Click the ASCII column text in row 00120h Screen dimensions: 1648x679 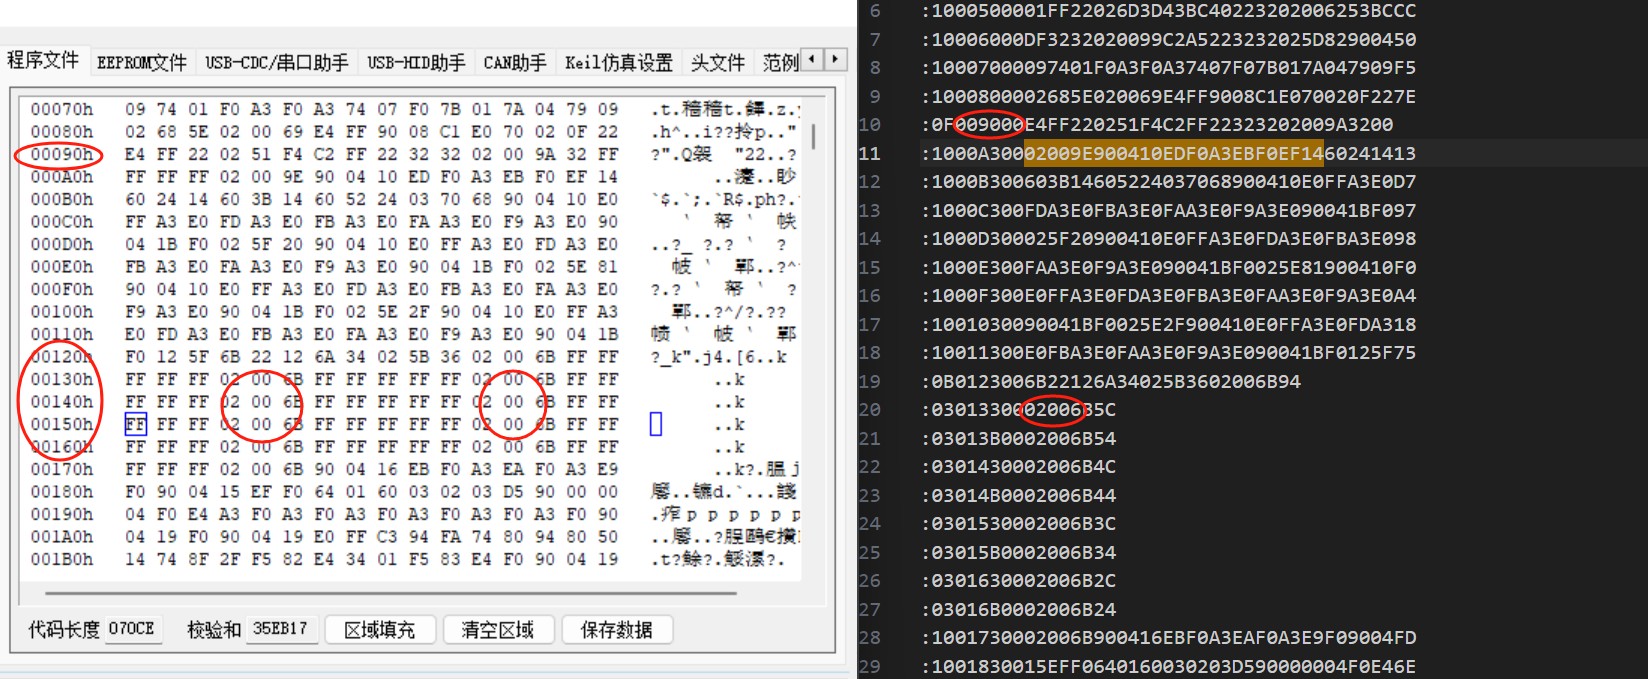pos(719,357)
